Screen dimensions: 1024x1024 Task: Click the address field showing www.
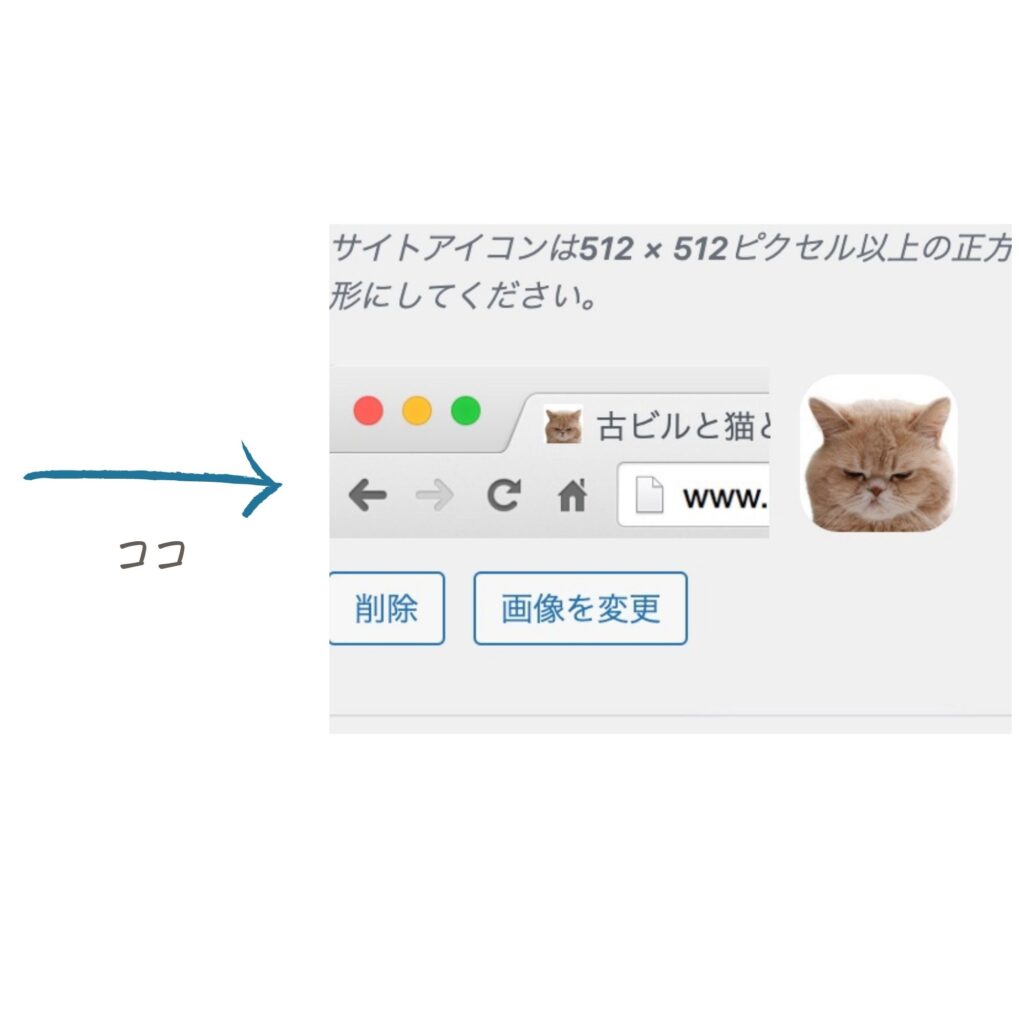coord(694,494)
